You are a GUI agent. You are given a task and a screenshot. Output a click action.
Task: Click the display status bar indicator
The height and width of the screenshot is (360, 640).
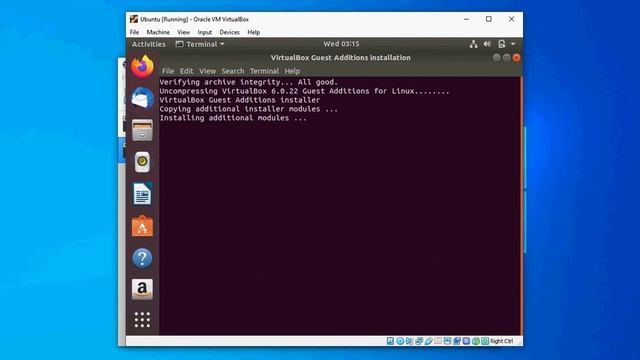[447, 341]
